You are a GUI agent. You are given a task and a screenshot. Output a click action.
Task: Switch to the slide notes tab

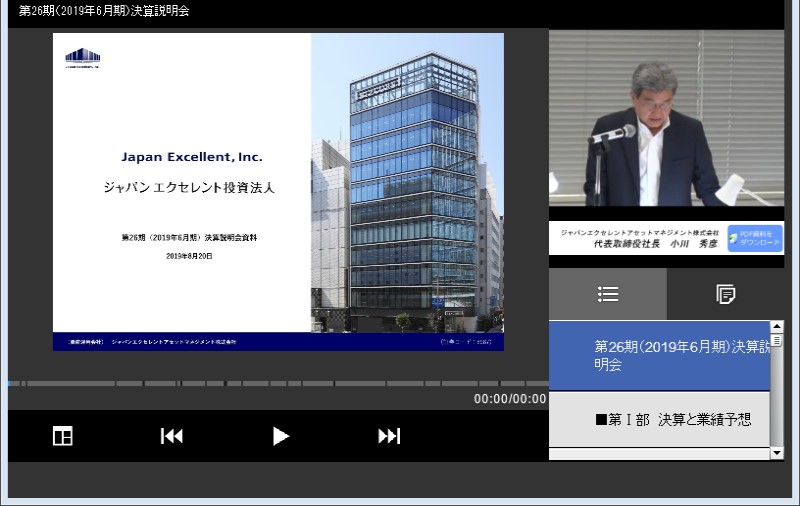tap(725, 294)
